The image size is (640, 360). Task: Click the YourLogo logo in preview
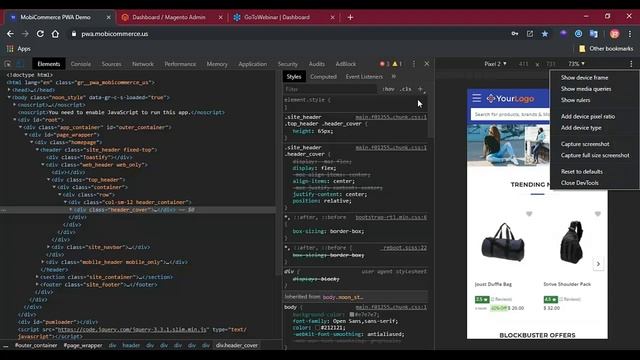(510, 98)
